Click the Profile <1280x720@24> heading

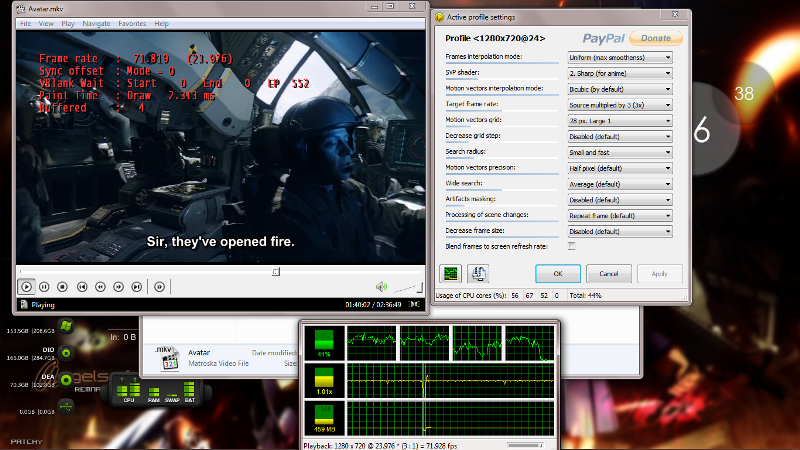coord(494,38)
